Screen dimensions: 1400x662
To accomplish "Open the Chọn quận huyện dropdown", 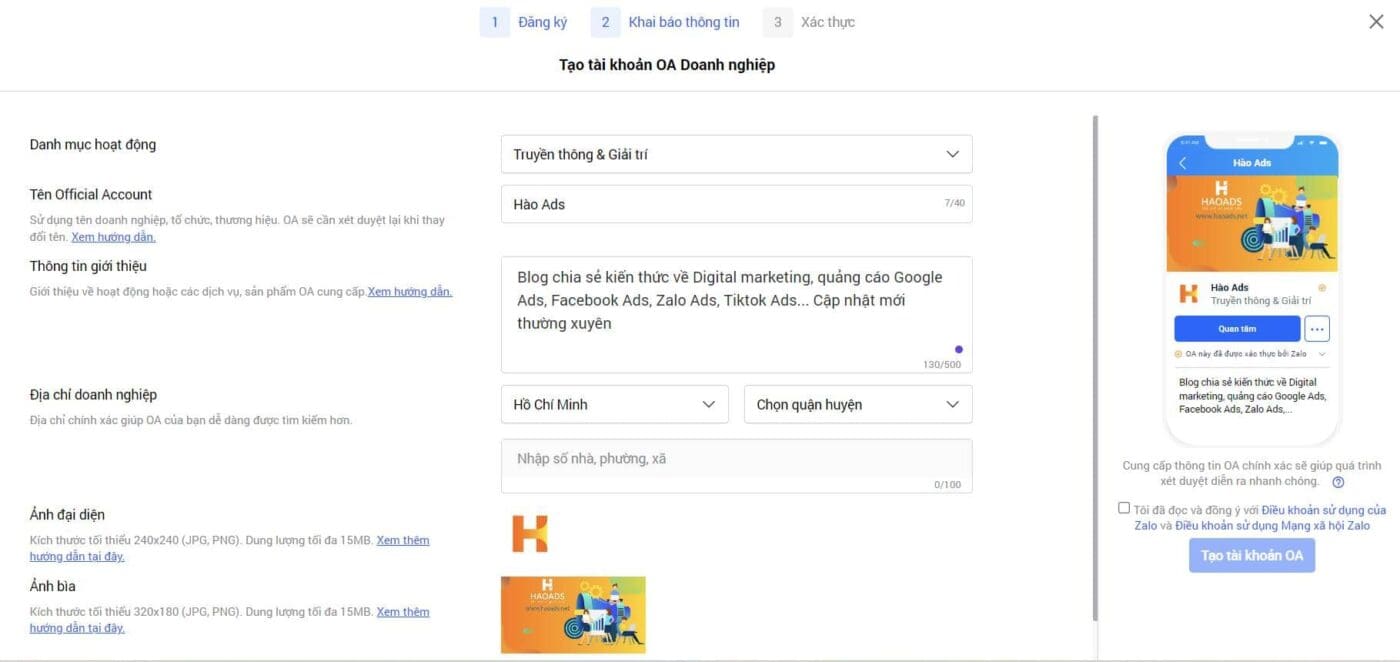I will click(x=858, y=404).
